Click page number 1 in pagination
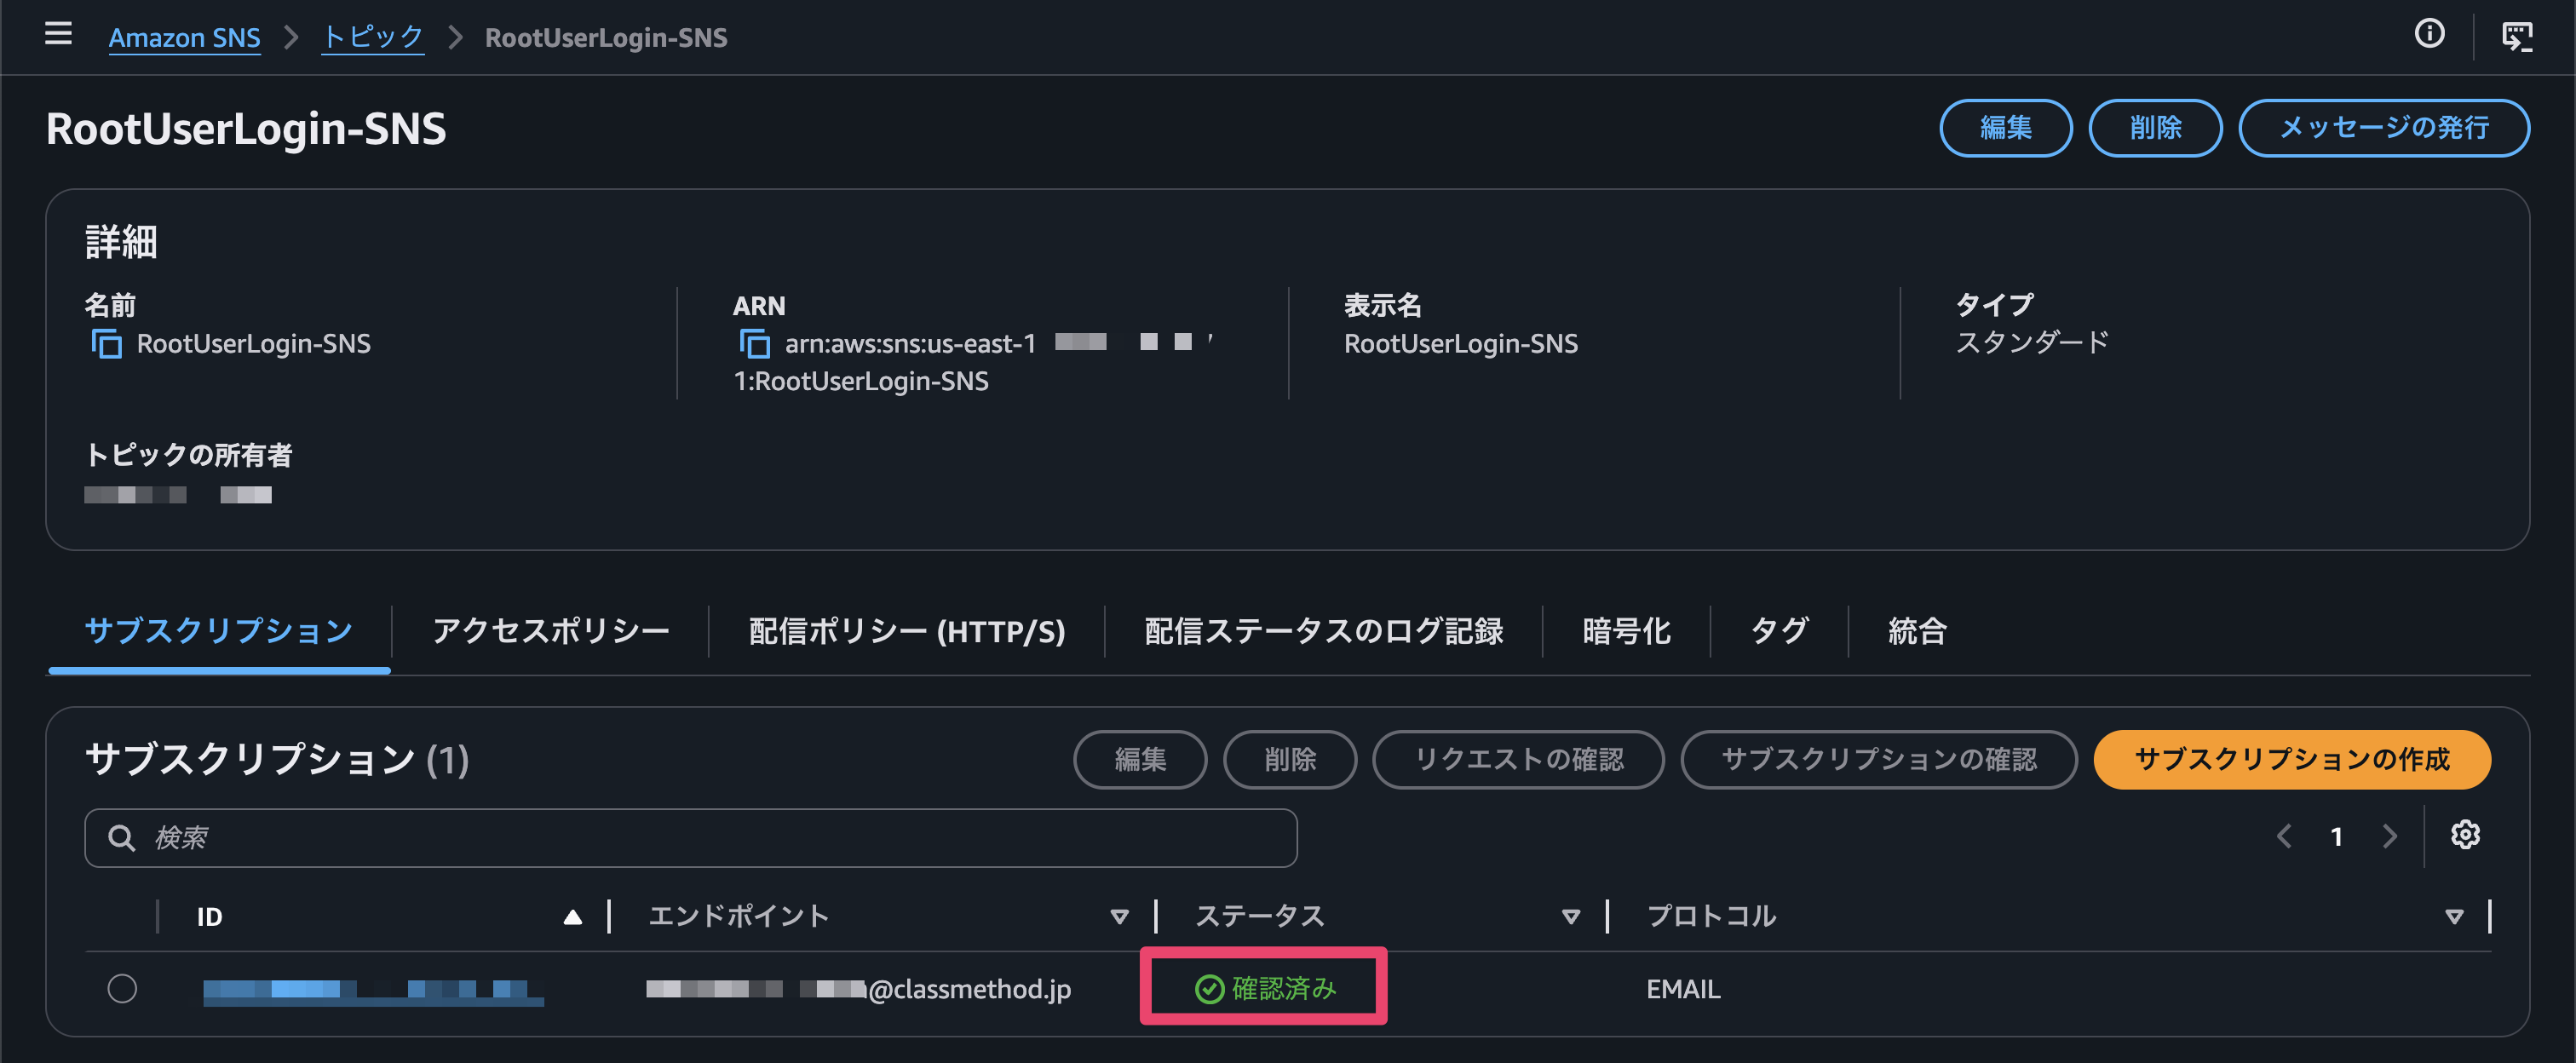The image size is (2576, 1063). click(x=2336, y=836)
